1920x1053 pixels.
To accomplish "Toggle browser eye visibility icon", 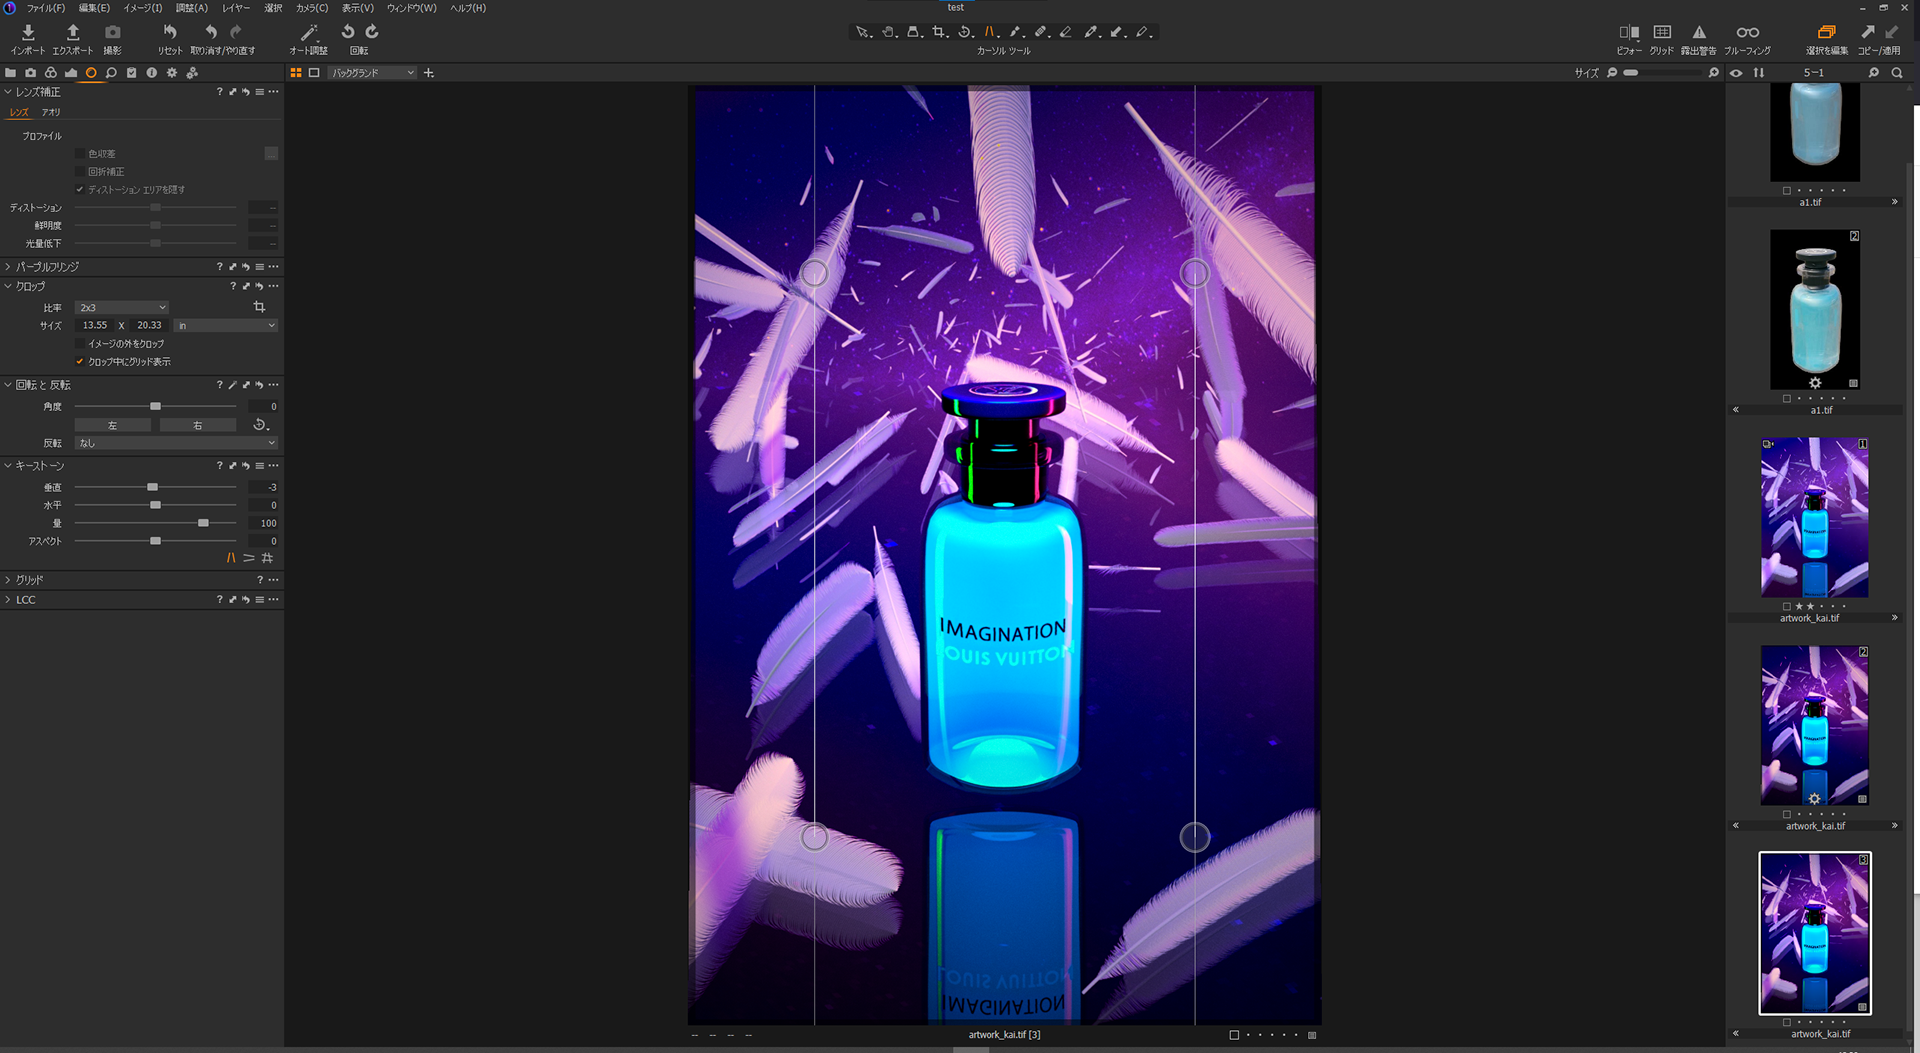I will pyautogui.click(x=1736, y=73).
